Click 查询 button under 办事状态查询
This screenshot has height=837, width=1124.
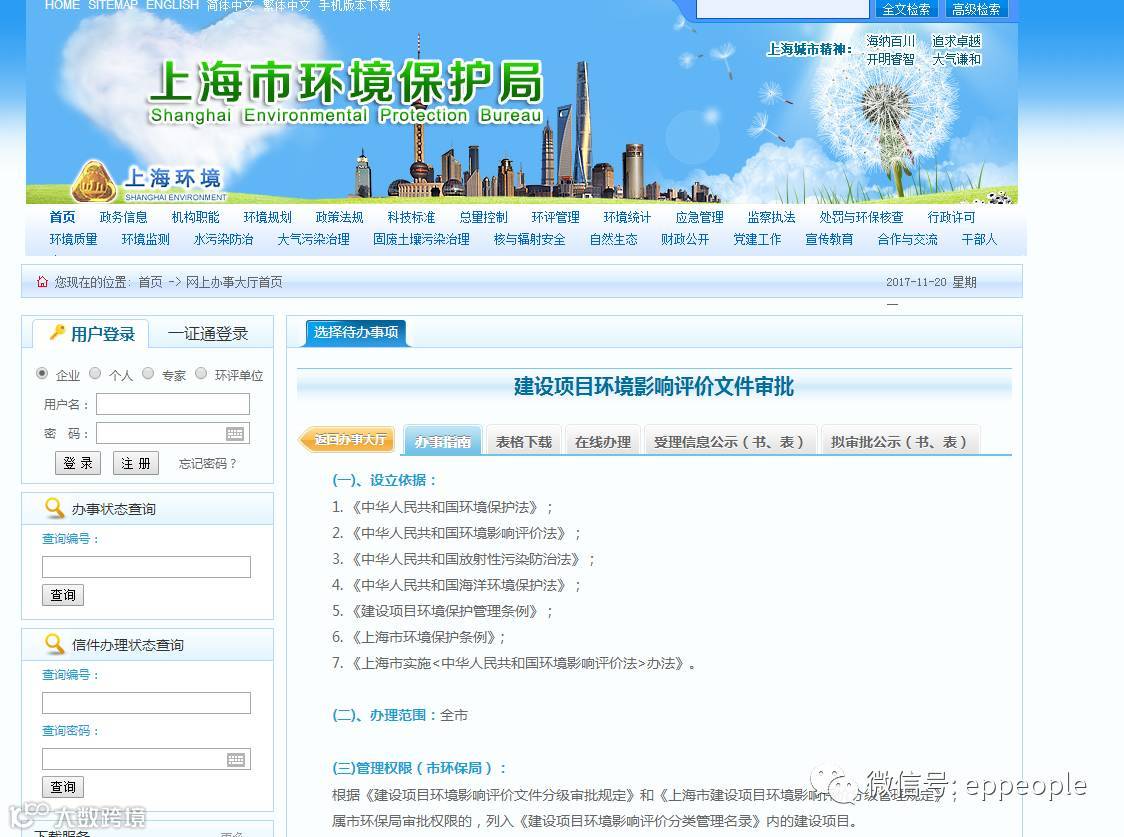tap(63, 595)
